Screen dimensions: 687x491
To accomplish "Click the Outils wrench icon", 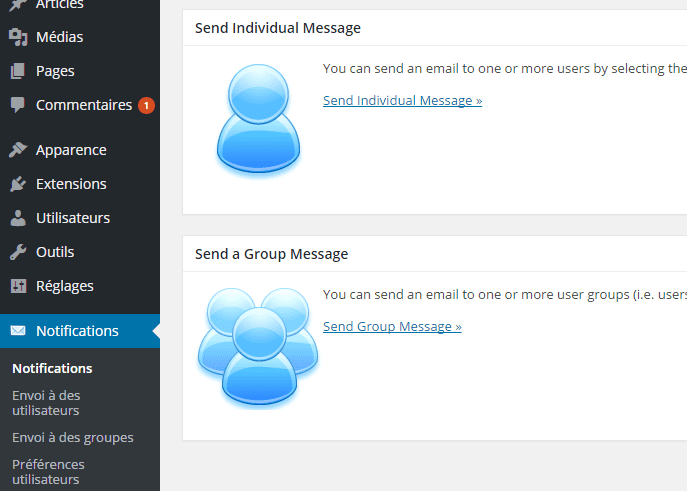I will pyautogui.click(x=18, y=252).
